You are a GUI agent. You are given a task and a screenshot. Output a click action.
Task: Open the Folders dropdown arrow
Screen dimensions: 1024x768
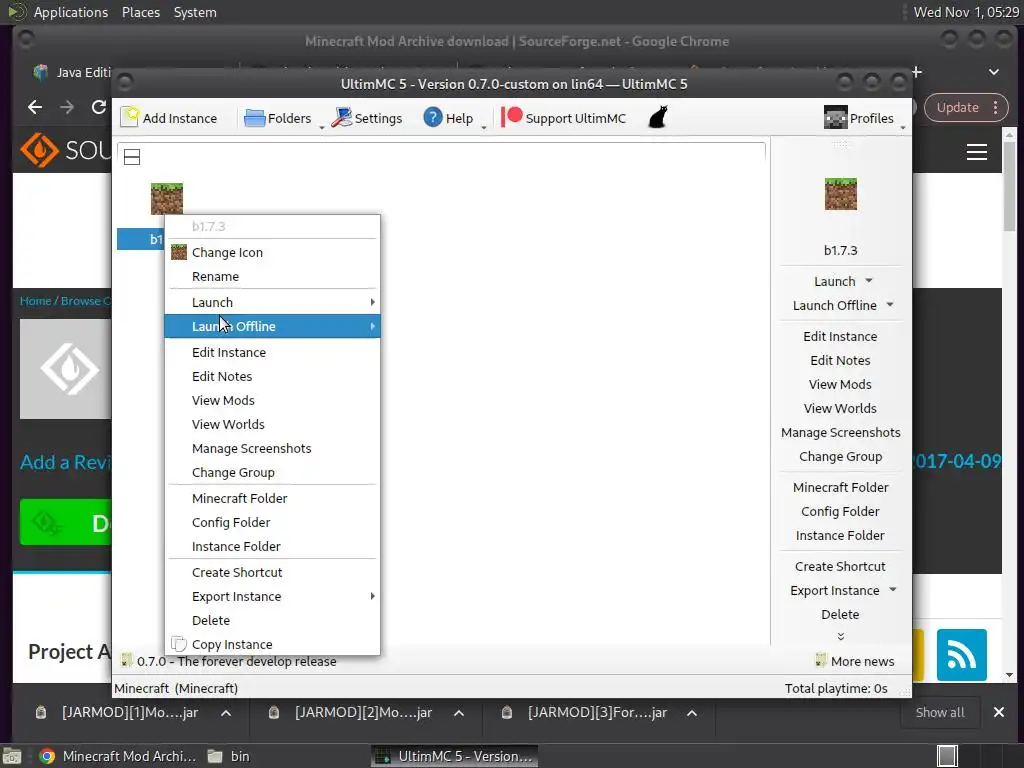pyautogui.click(x=321, y=127)
